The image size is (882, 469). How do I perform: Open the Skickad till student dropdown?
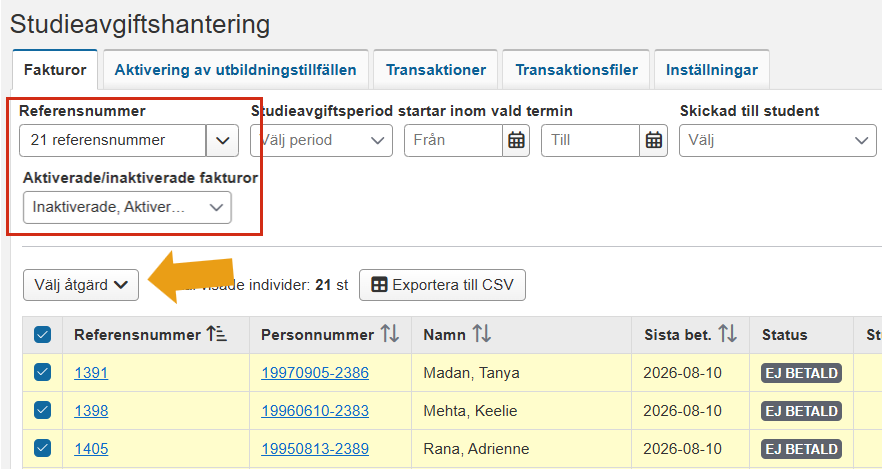coord(777,140)
